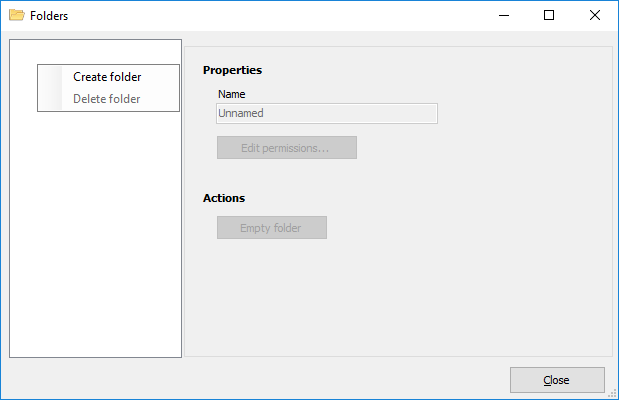
Task: Click the Name label above the field
Action: coord(231,94)
